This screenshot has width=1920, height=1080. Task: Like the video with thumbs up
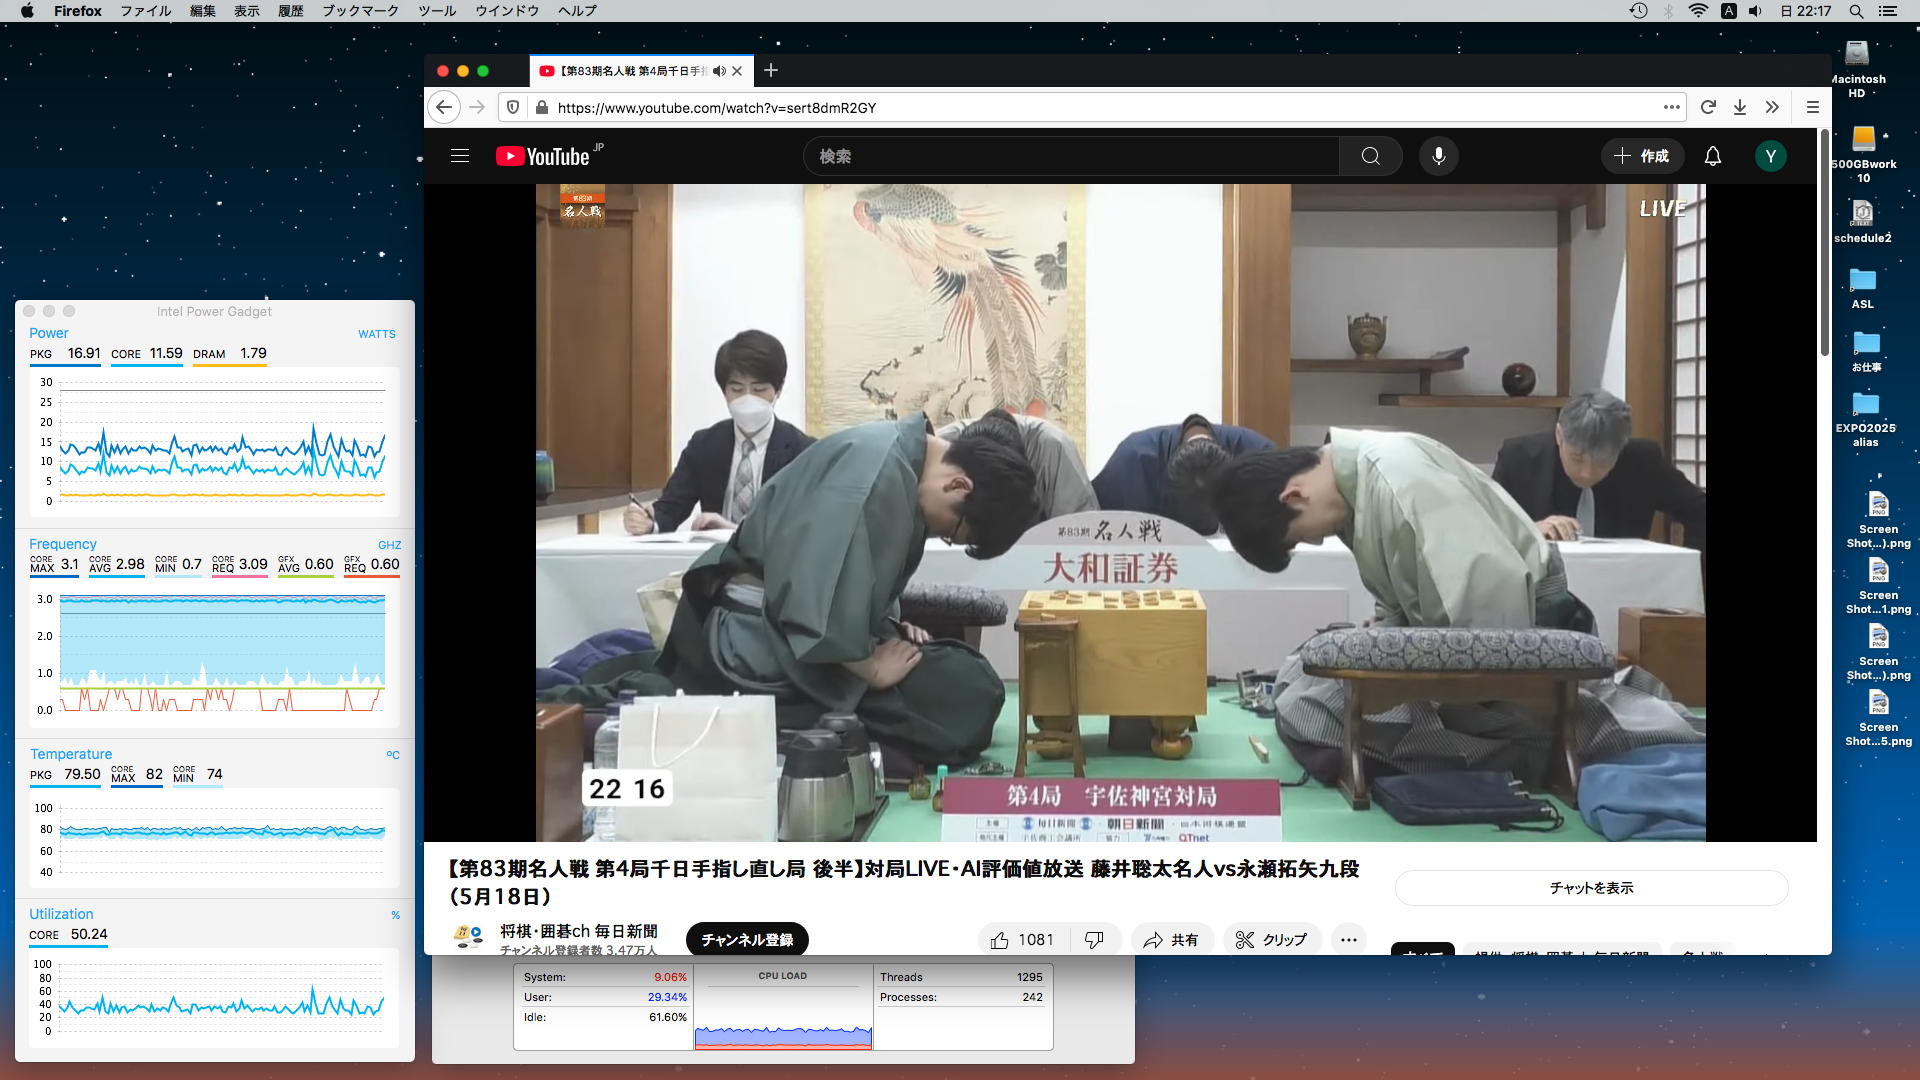(x=1000, y=940)
